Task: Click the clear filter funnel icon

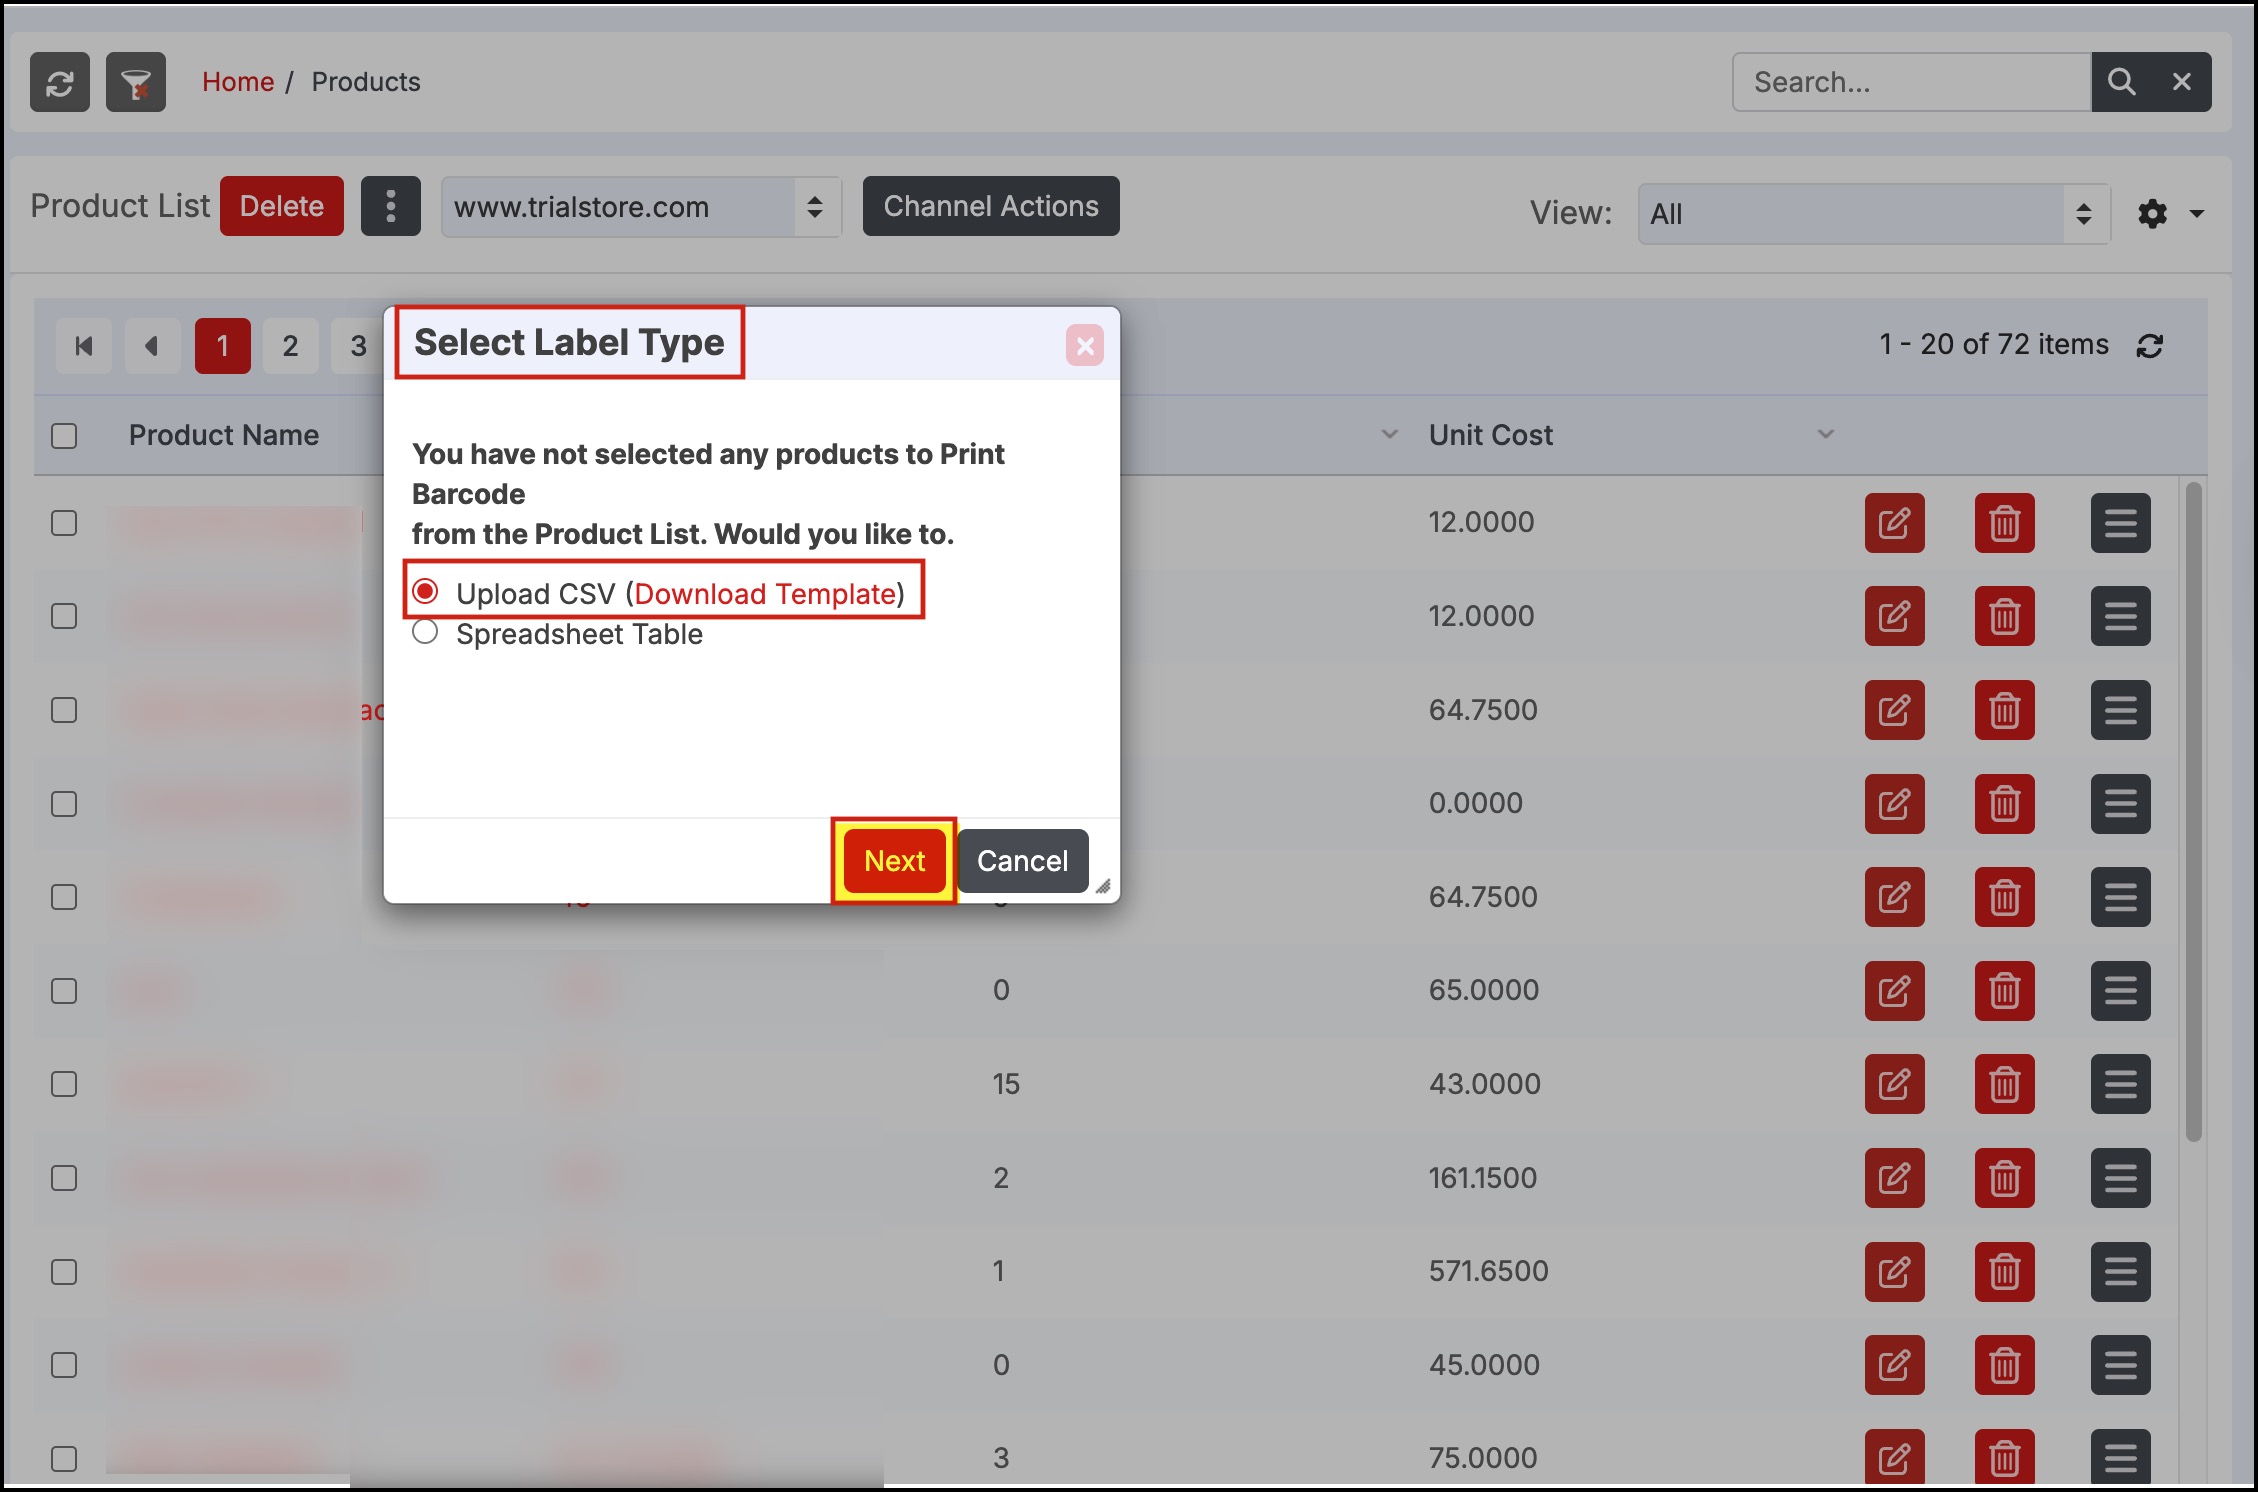Action: (136, 82)
